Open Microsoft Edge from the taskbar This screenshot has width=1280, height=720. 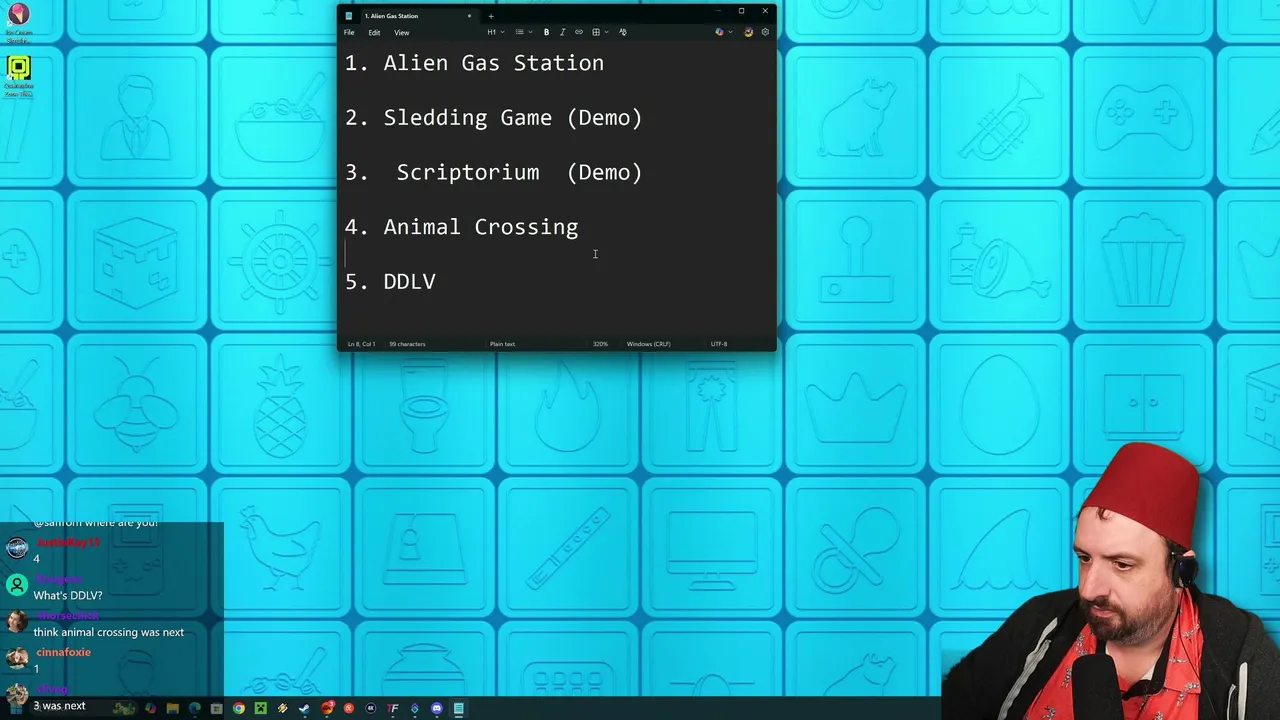coord(195,708)
